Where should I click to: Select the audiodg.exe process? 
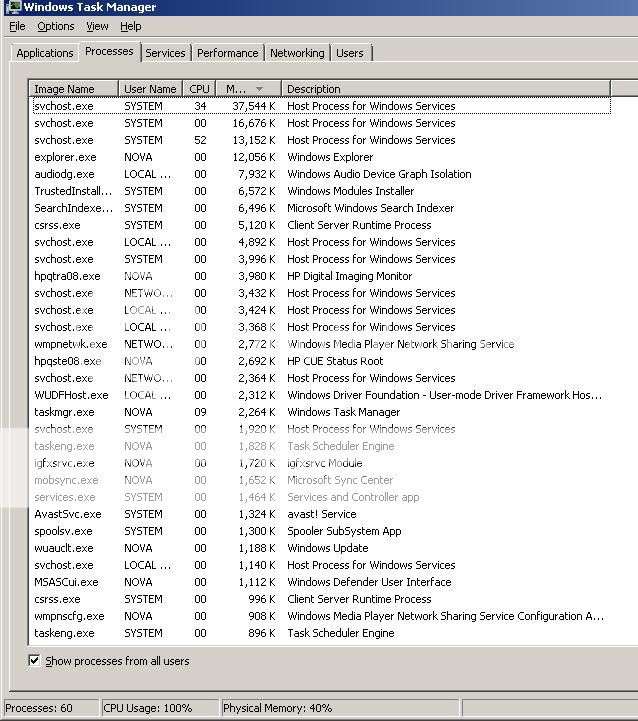[x=322, y=174]
